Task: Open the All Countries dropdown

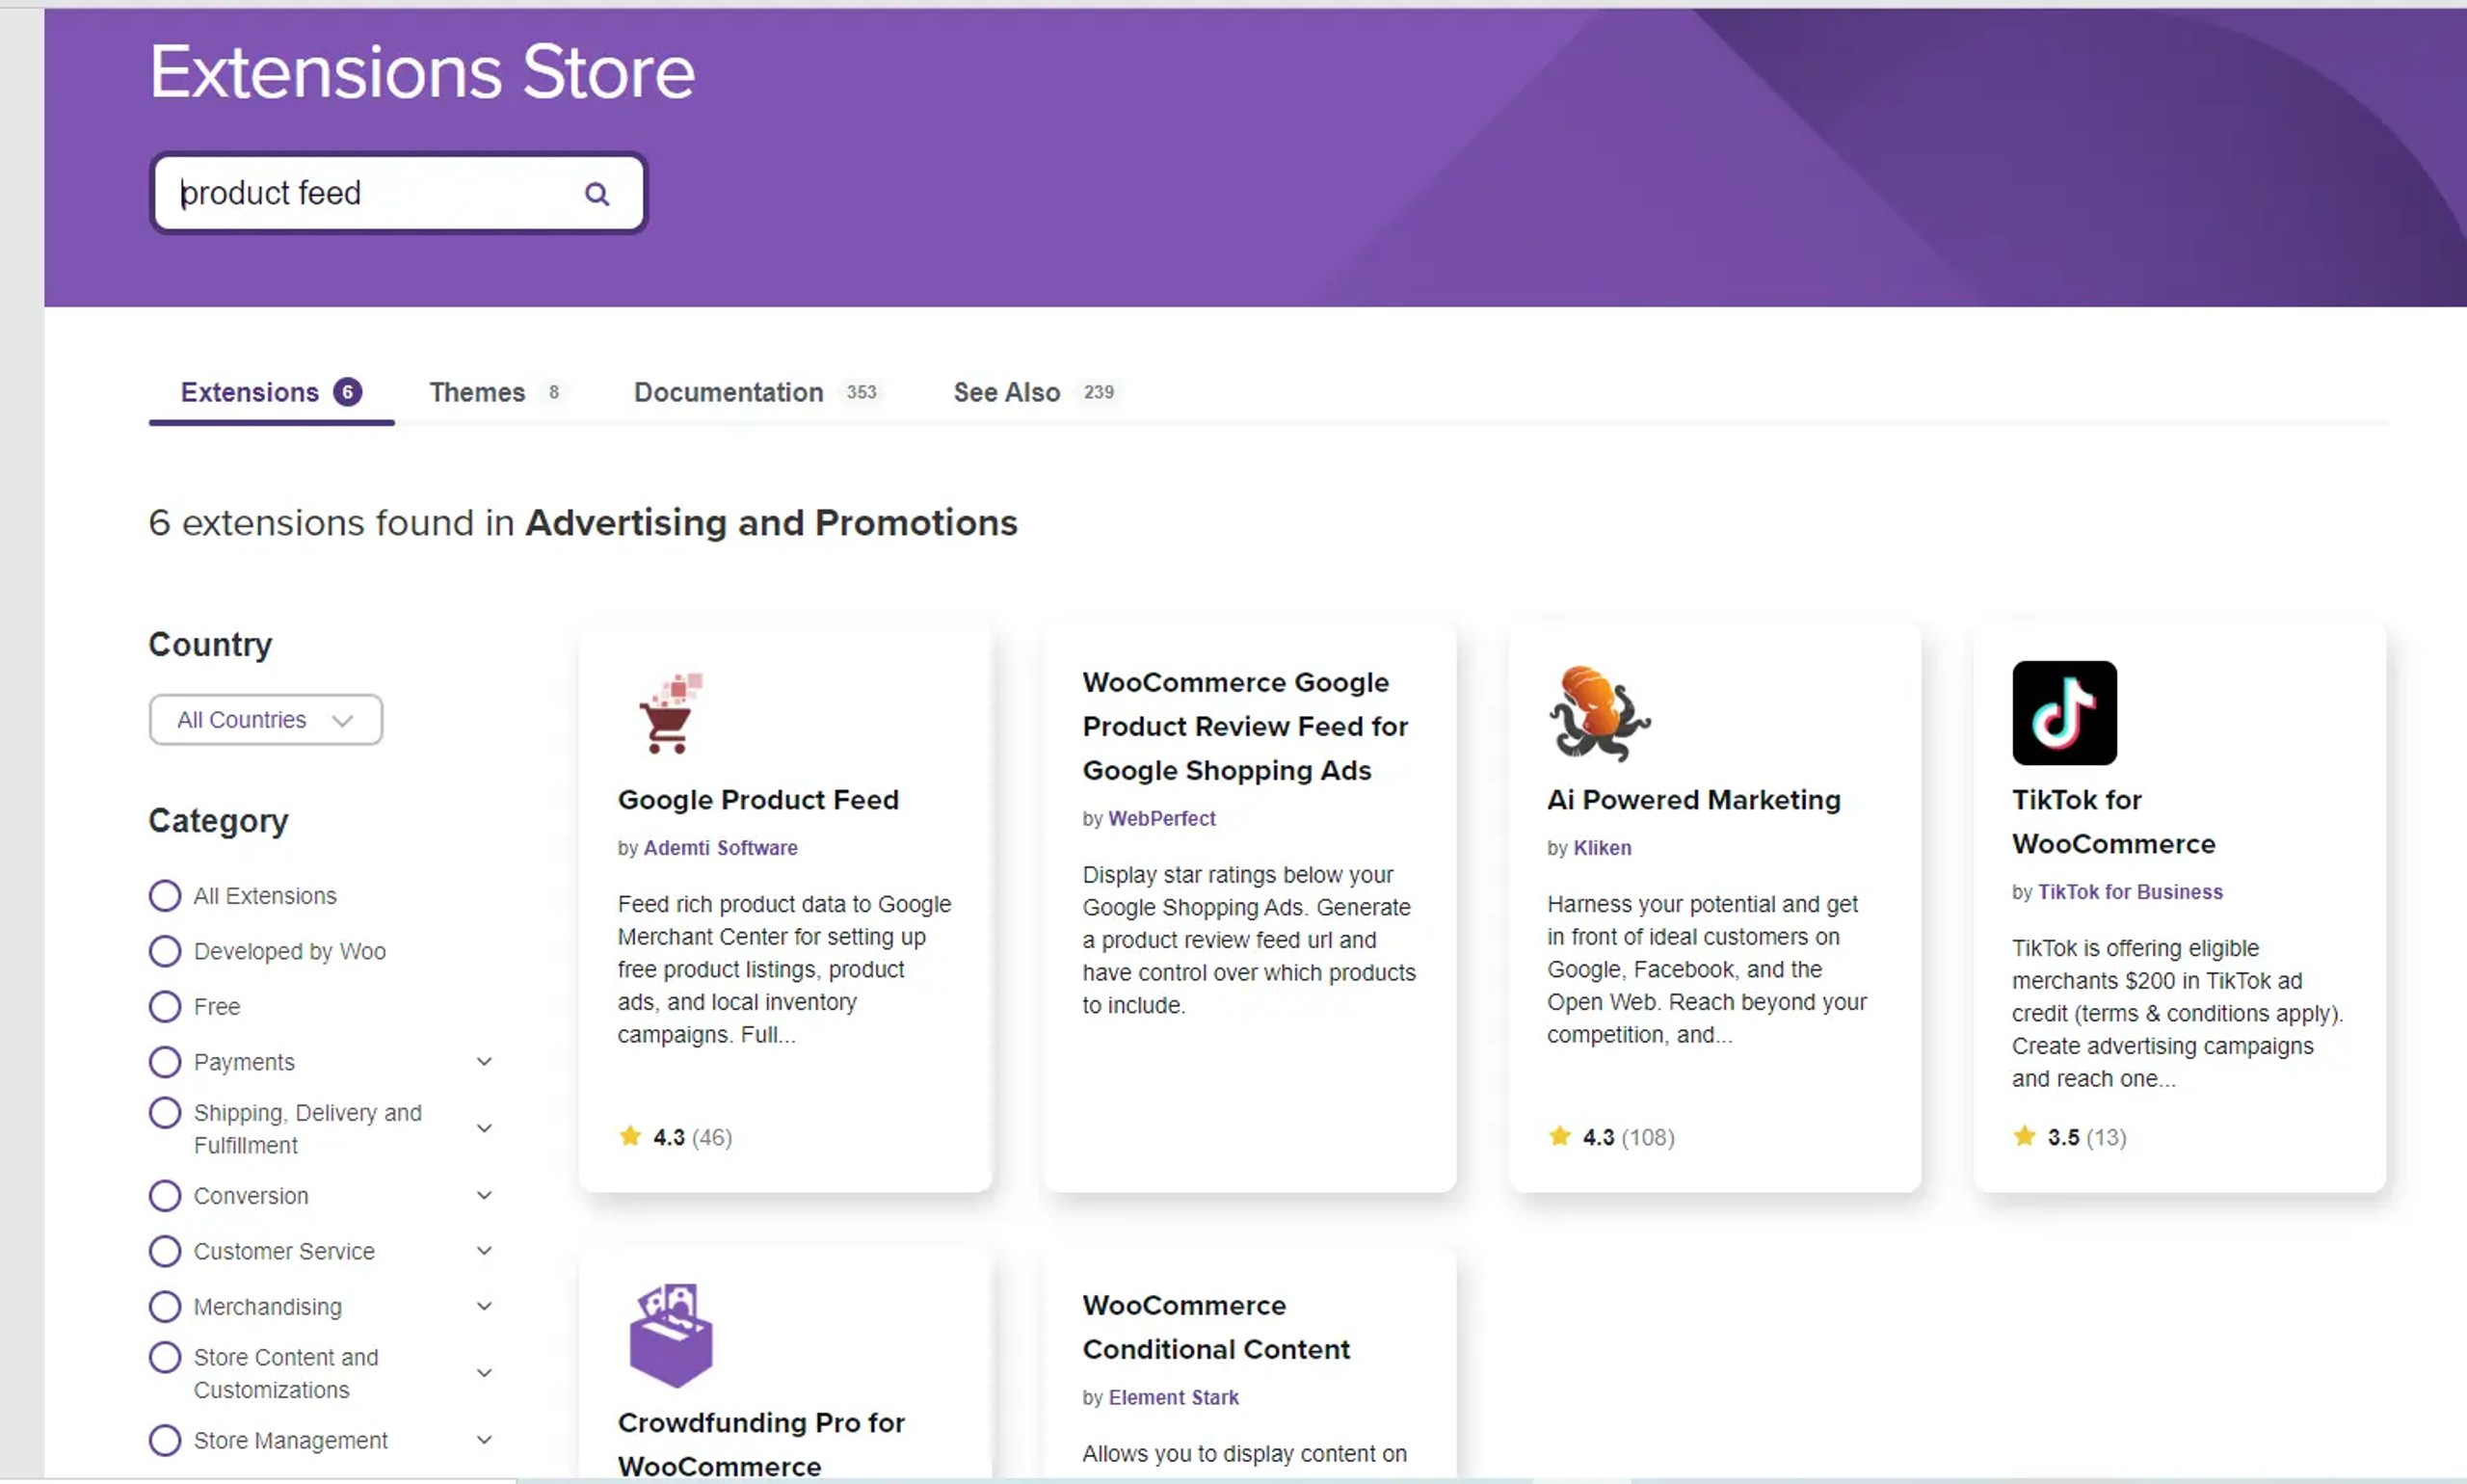Action: [265, 720]
